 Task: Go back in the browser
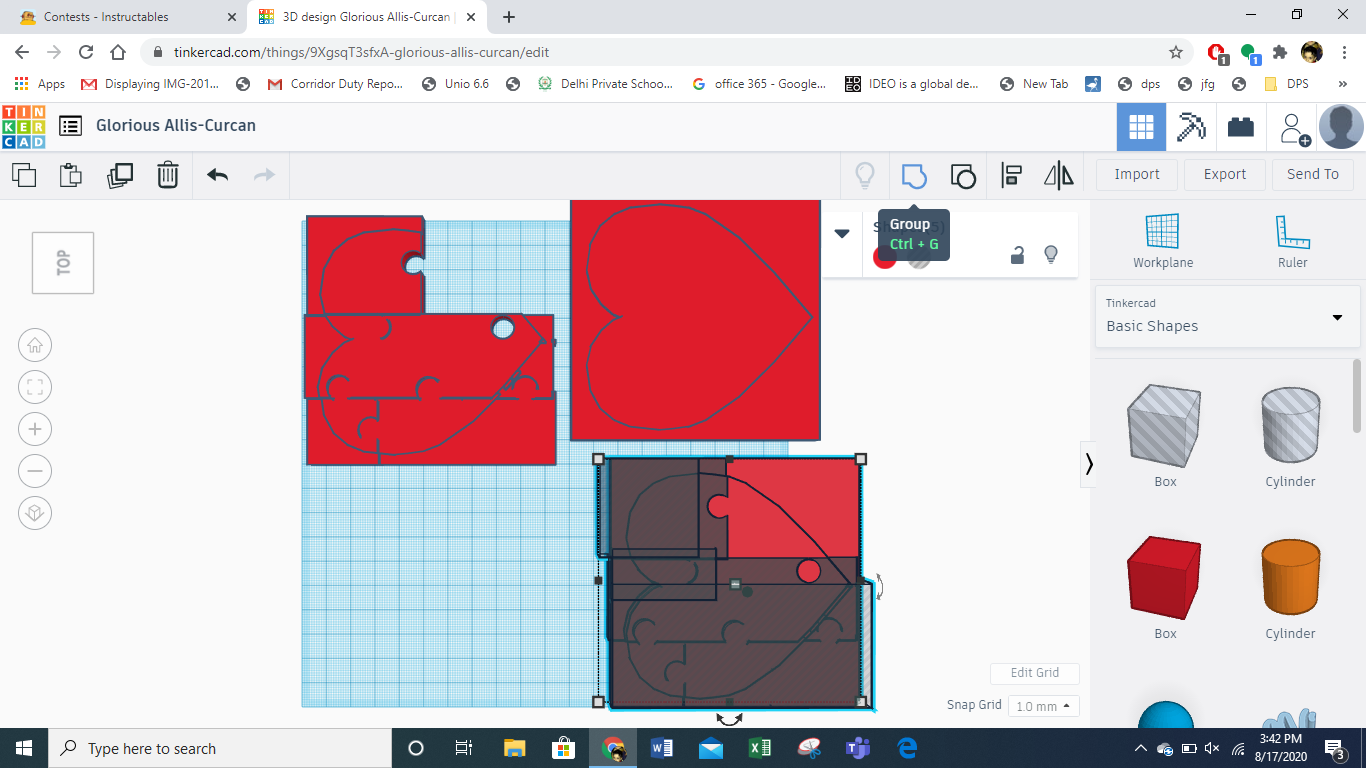click(x=22, y=52)
